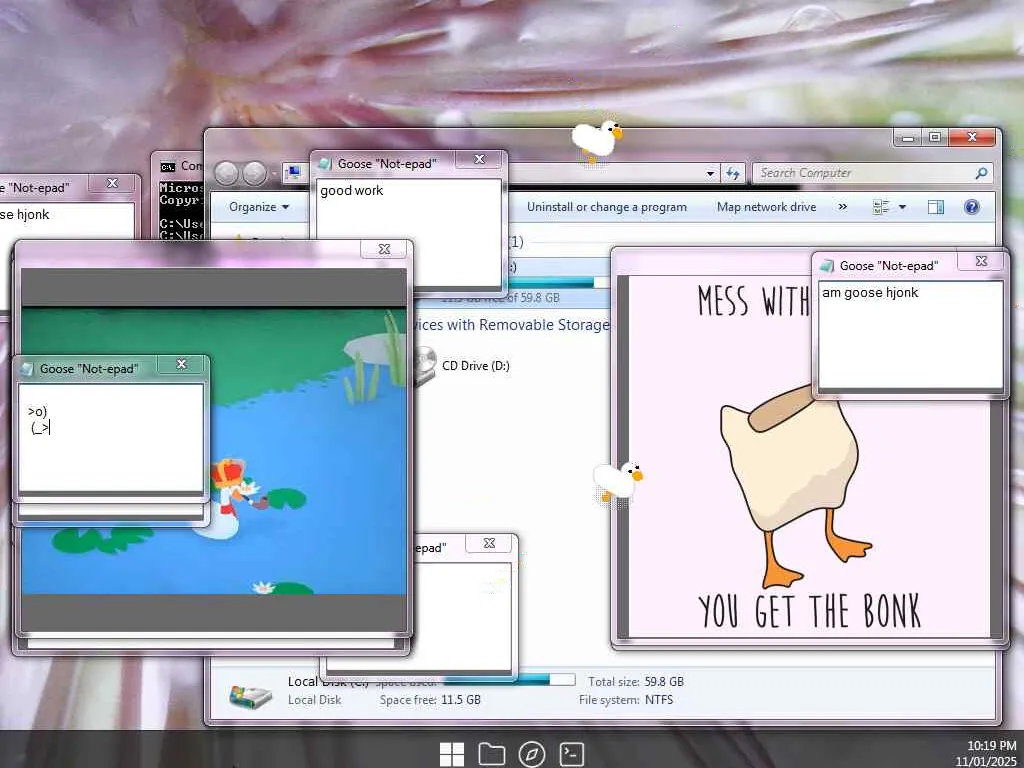Minimize the Explorer Computer window

[908, 137]
